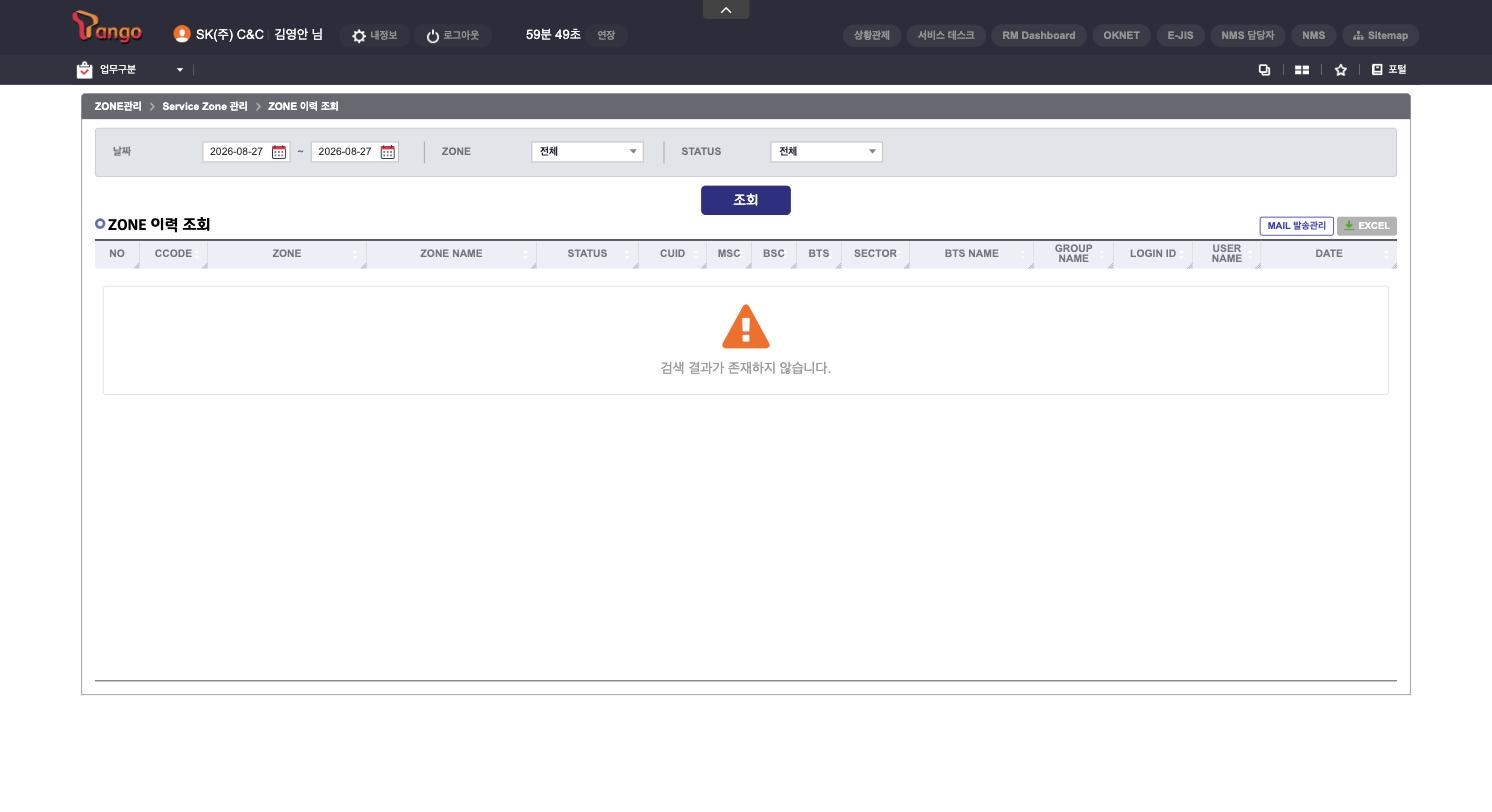Open NMS 담당자 menu

click(x=1248, y=36)
